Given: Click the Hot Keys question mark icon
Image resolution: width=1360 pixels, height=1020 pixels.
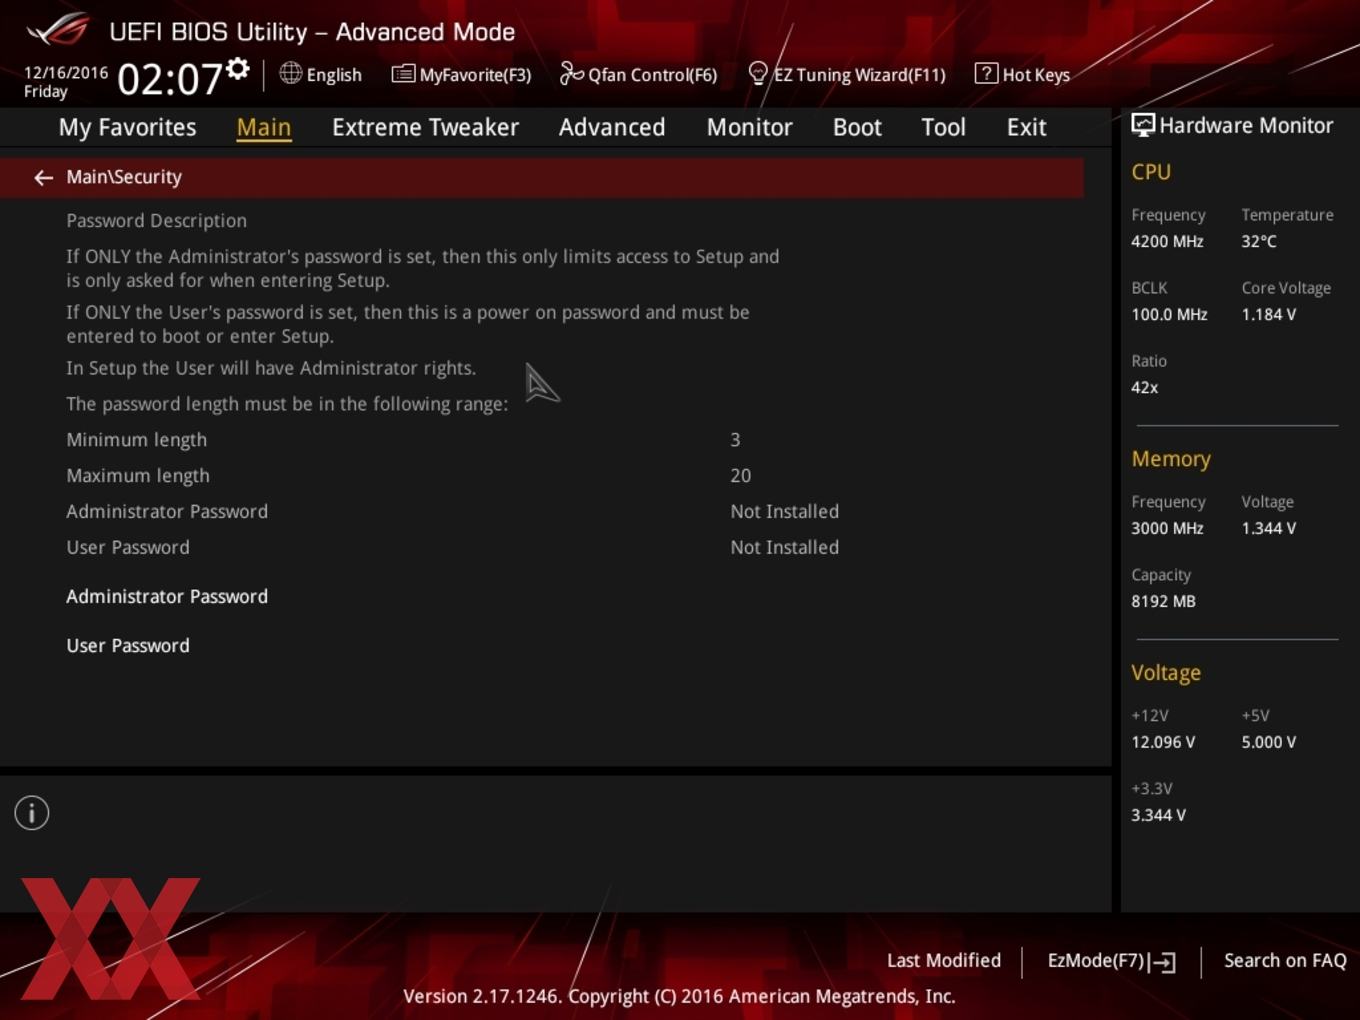Looking at the screenshot, I should [986, 73].
